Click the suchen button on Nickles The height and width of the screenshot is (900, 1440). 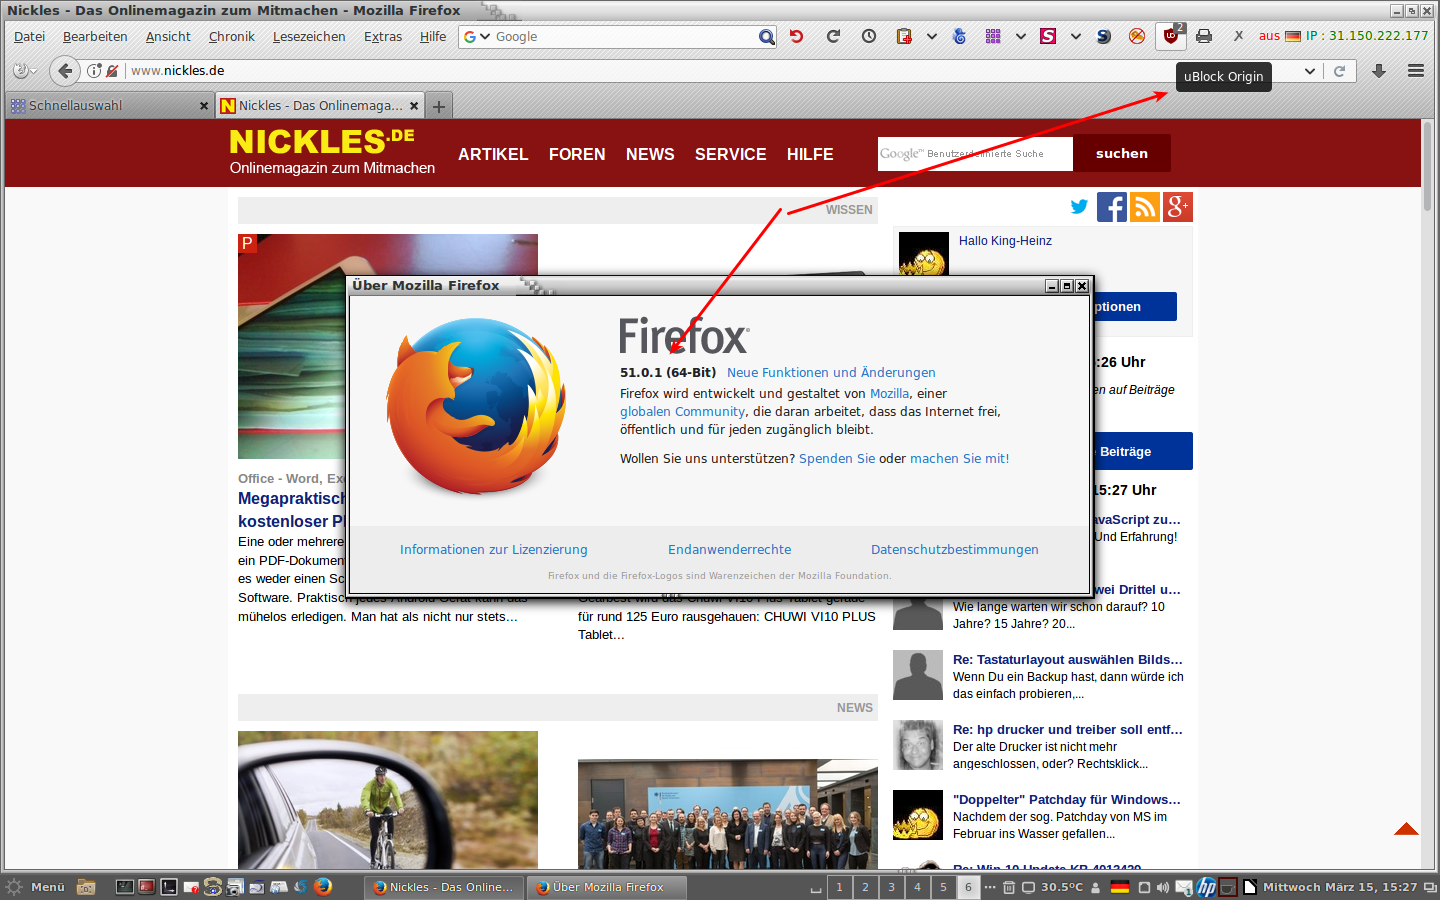click(1122, 153)
